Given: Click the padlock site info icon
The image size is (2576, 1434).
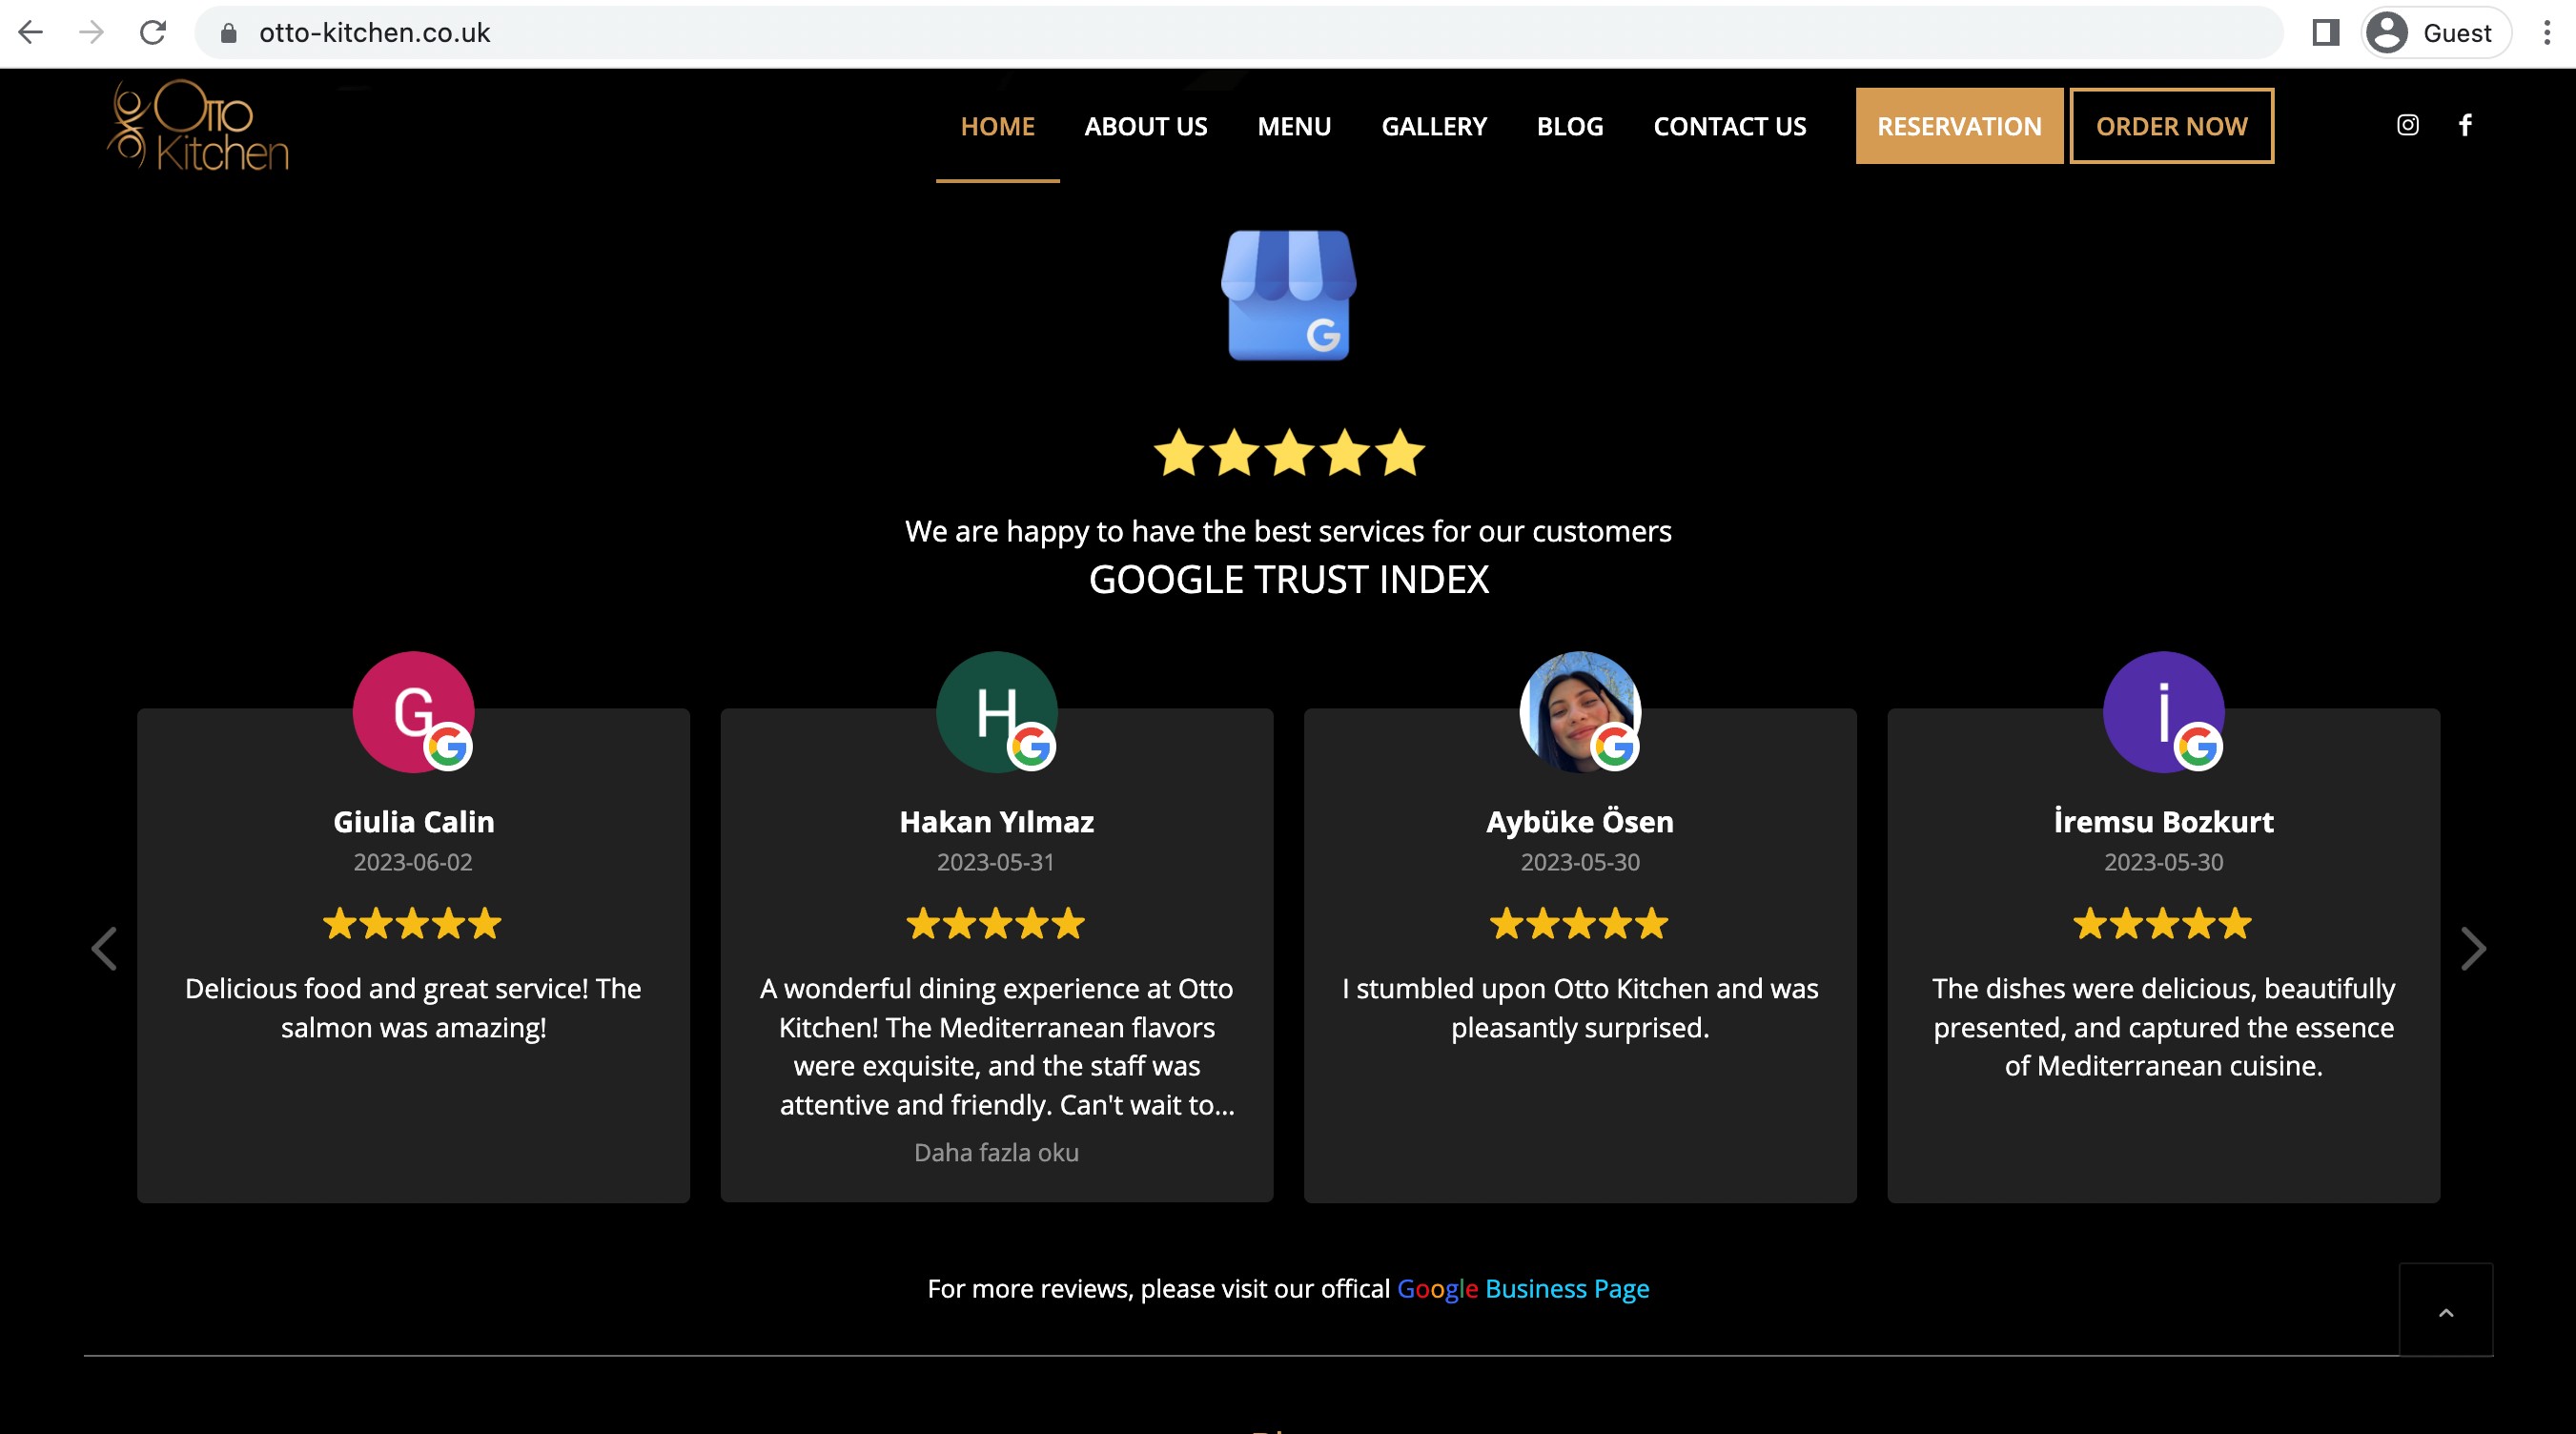Looking at the screenshot, I should [x=228, y=33].
